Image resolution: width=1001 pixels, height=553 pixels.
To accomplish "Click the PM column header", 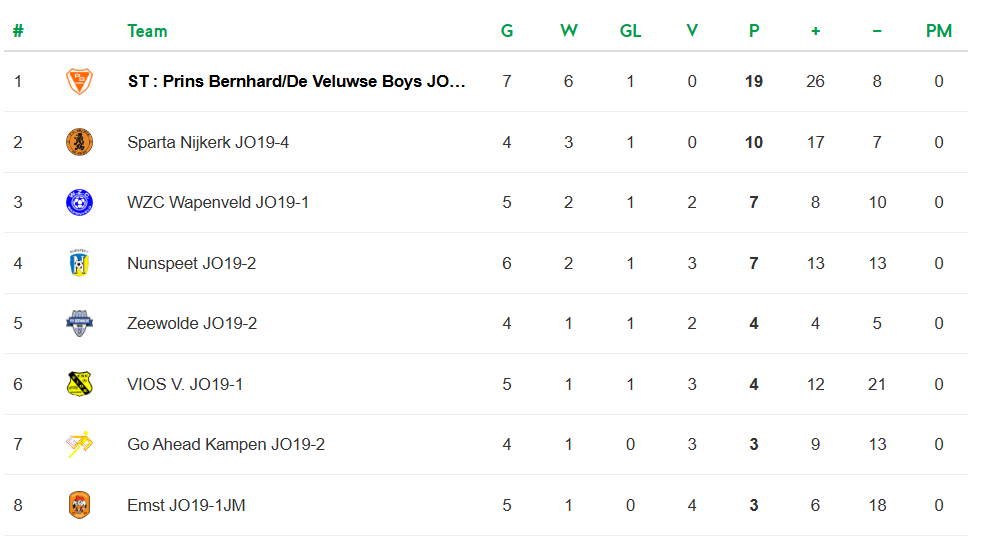I will [x=938, y=31].
